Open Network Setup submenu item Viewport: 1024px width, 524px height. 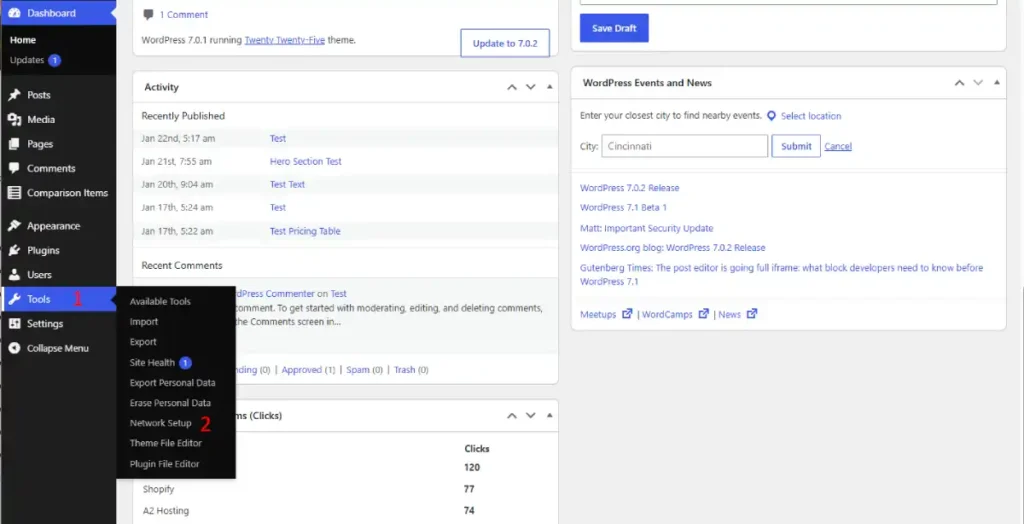(161, 423)
